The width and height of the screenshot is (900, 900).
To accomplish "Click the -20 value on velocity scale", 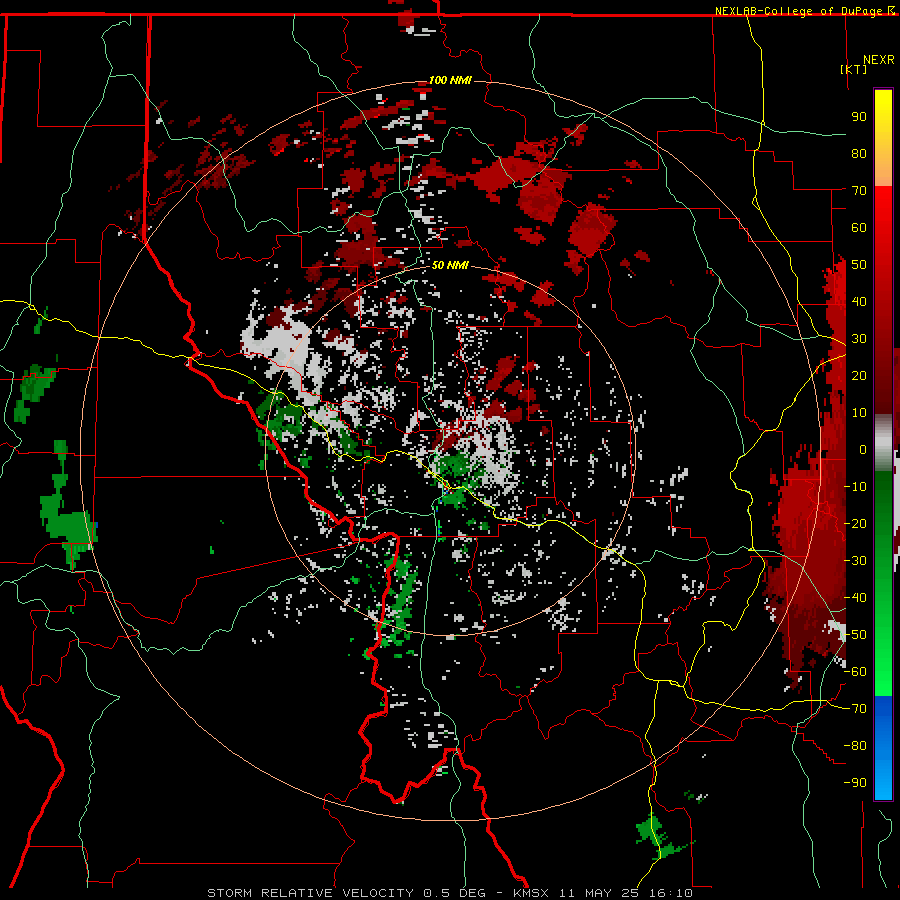I will click(x=855, y=523).
